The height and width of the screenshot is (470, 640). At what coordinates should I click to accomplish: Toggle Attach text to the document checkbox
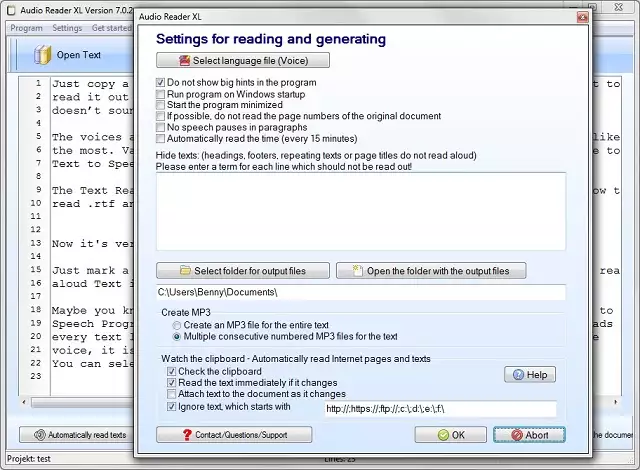coord(171,394)
